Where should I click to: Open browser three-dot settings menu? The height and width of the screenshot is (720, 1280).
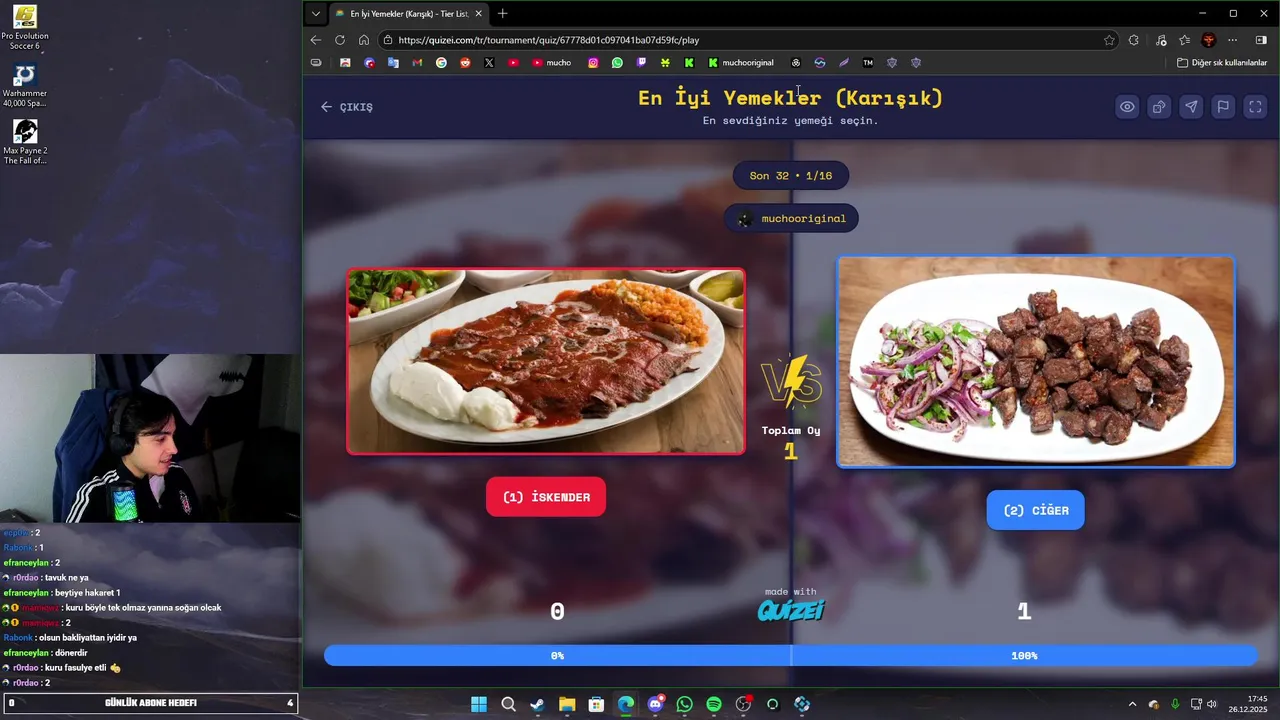pos(1233,40)
